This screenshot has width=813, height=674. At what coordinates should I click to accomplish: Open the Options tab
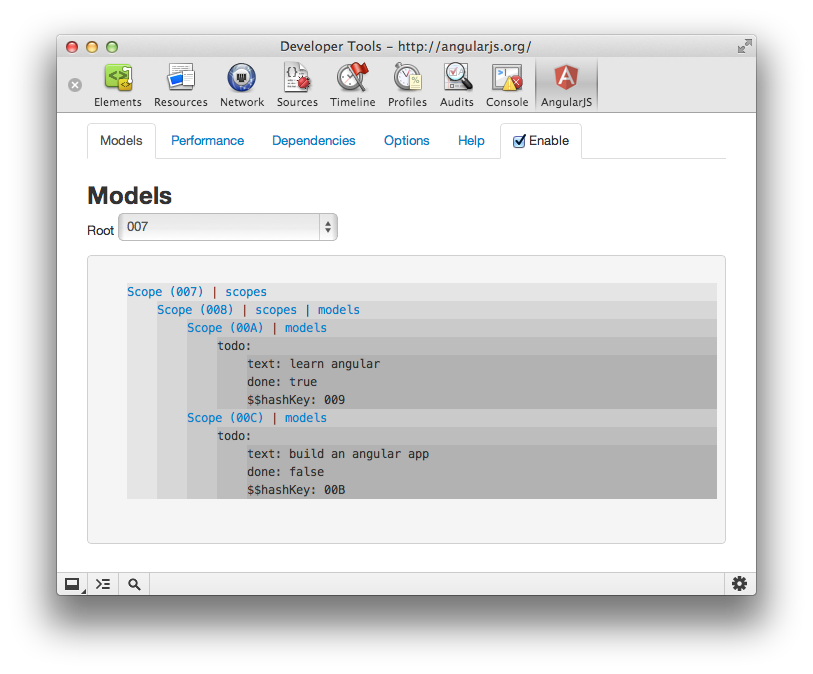406,141
